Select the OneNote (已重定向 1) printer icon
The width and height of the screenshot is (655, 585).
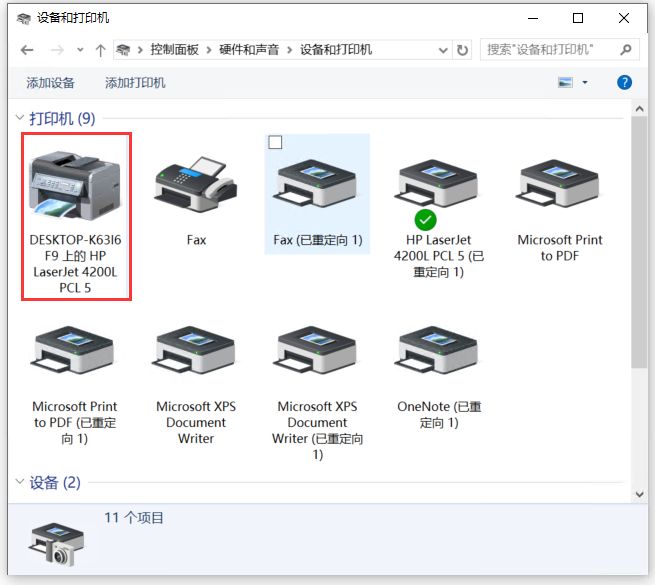[438, 350]
